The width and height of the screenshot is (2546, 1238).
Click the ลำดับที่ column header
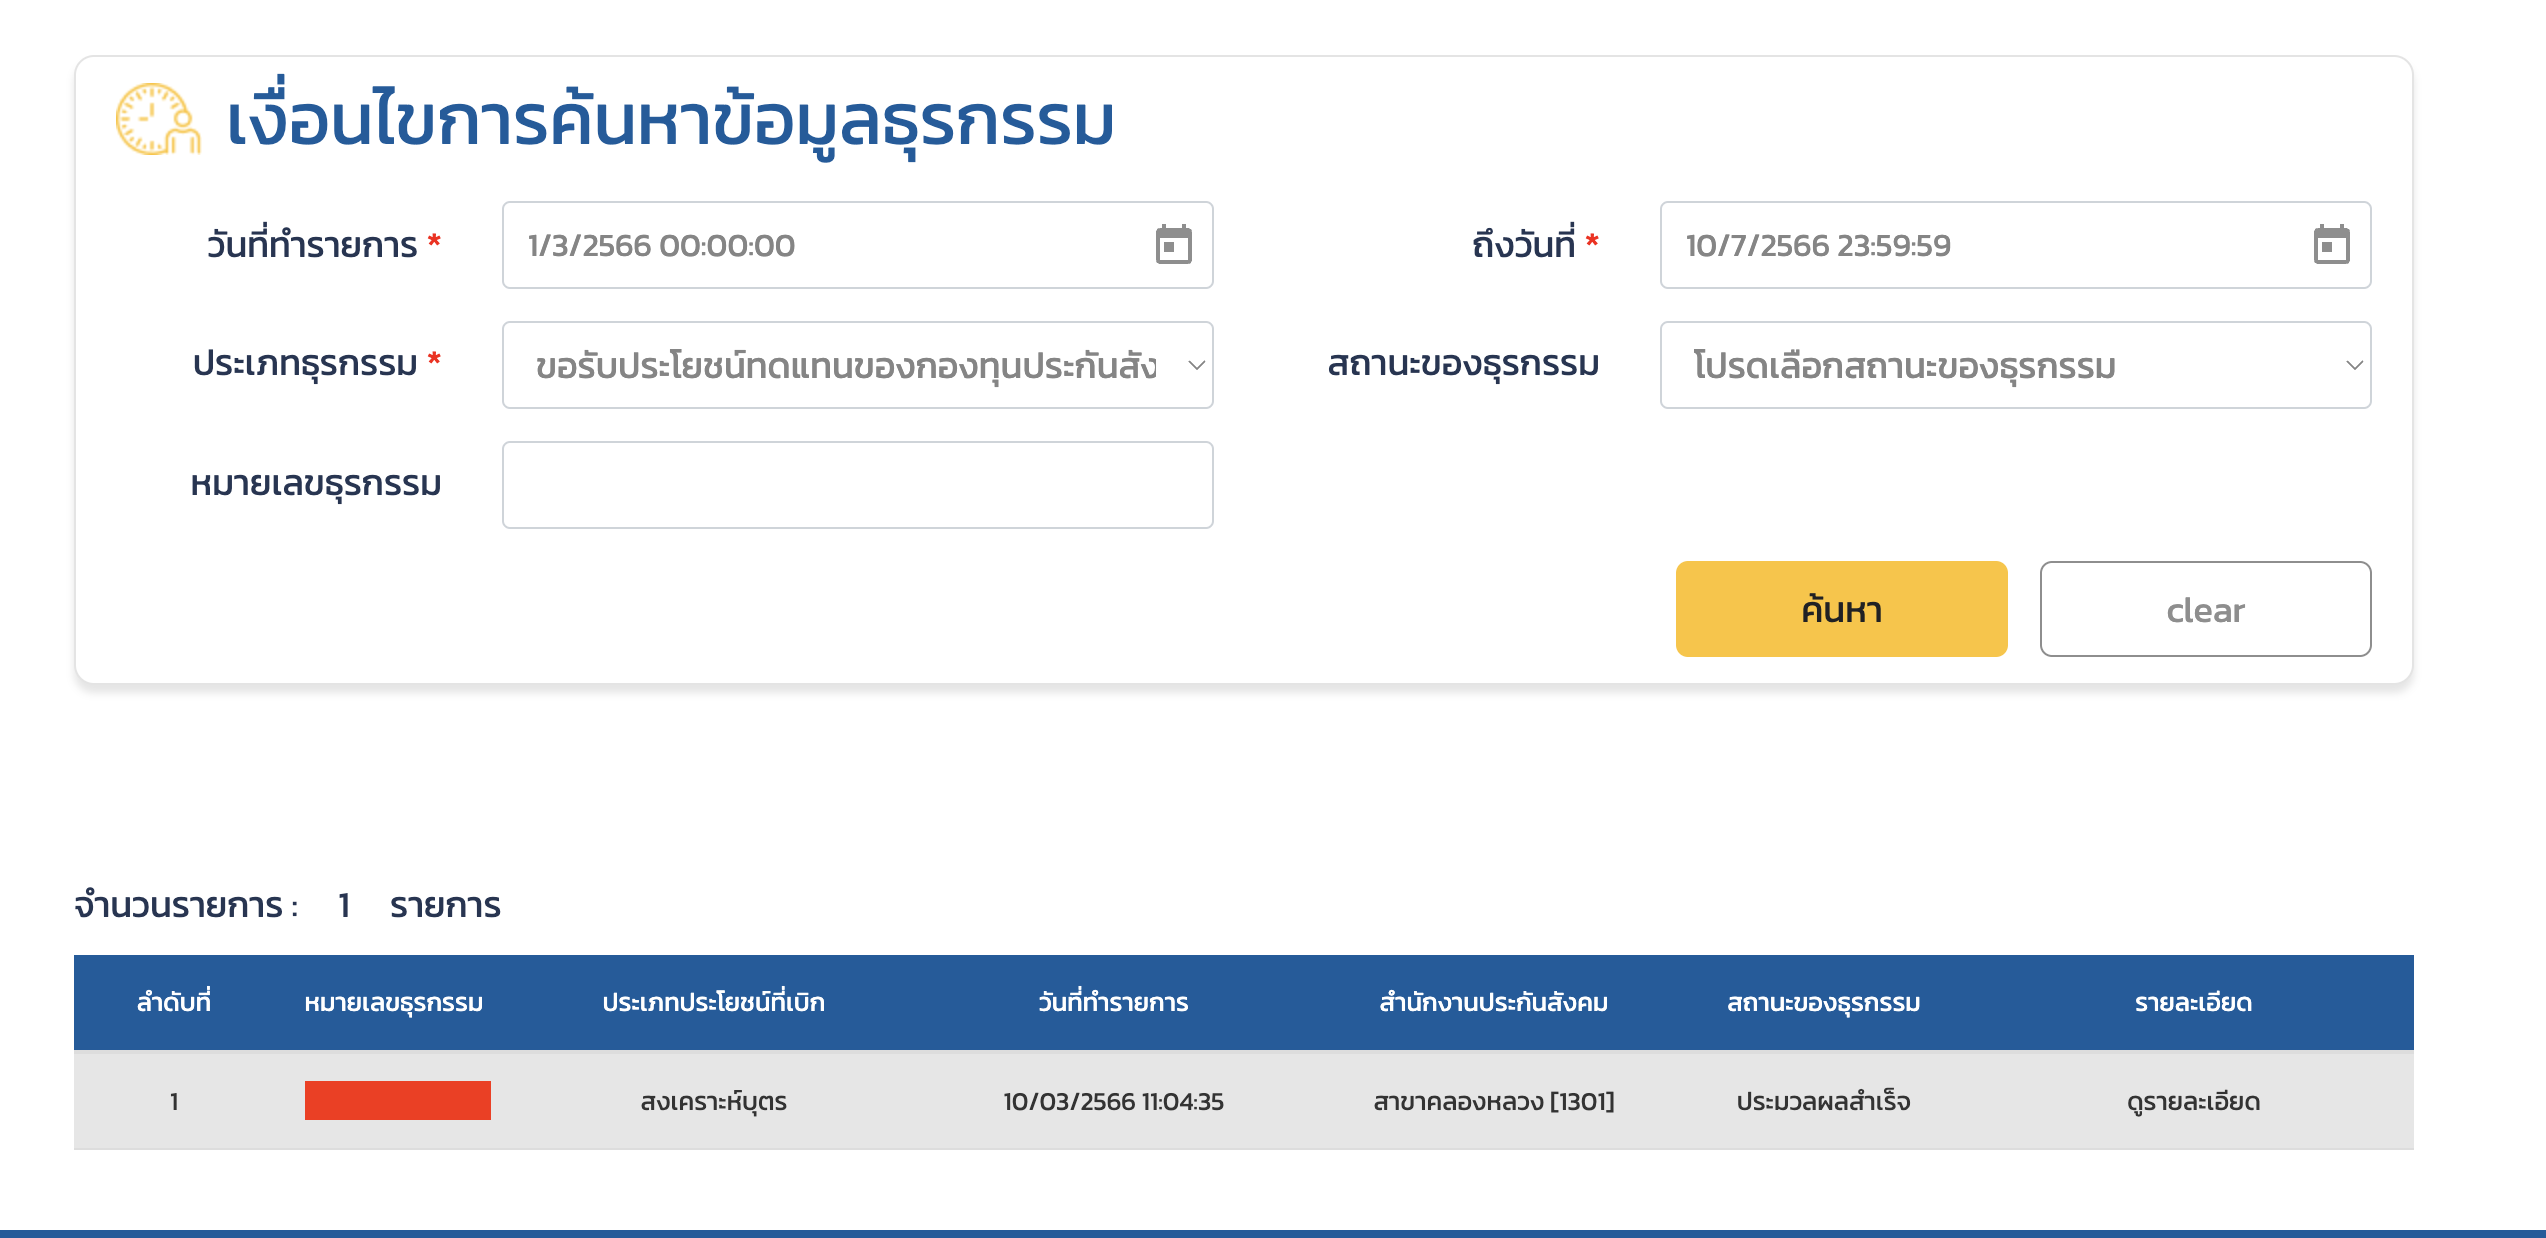pyautogui.click(x=174, y=1002)
